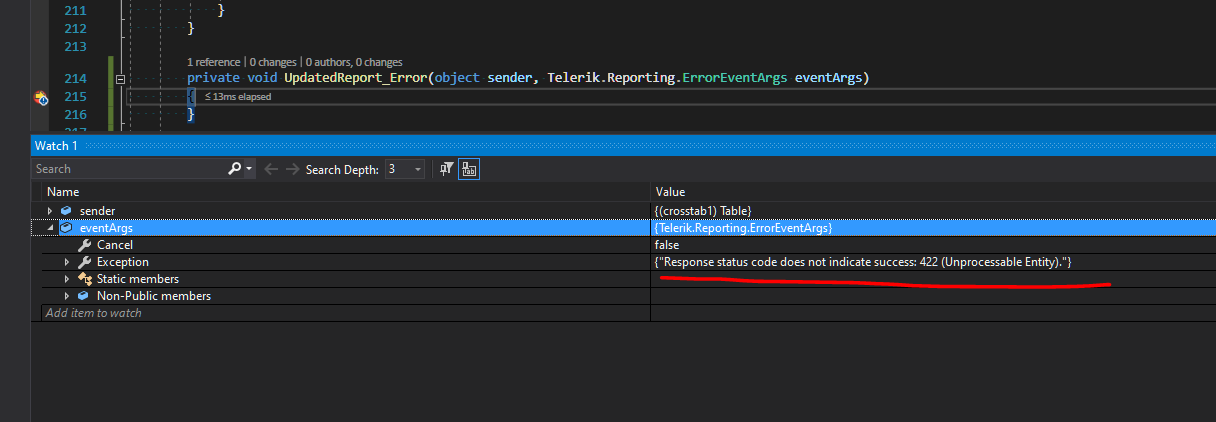Toggle the pinned-items filter icon in Watch toolbar
The height and width of the screenshot is (422, 1216).
pyautogui.click(x=447, y=169)
